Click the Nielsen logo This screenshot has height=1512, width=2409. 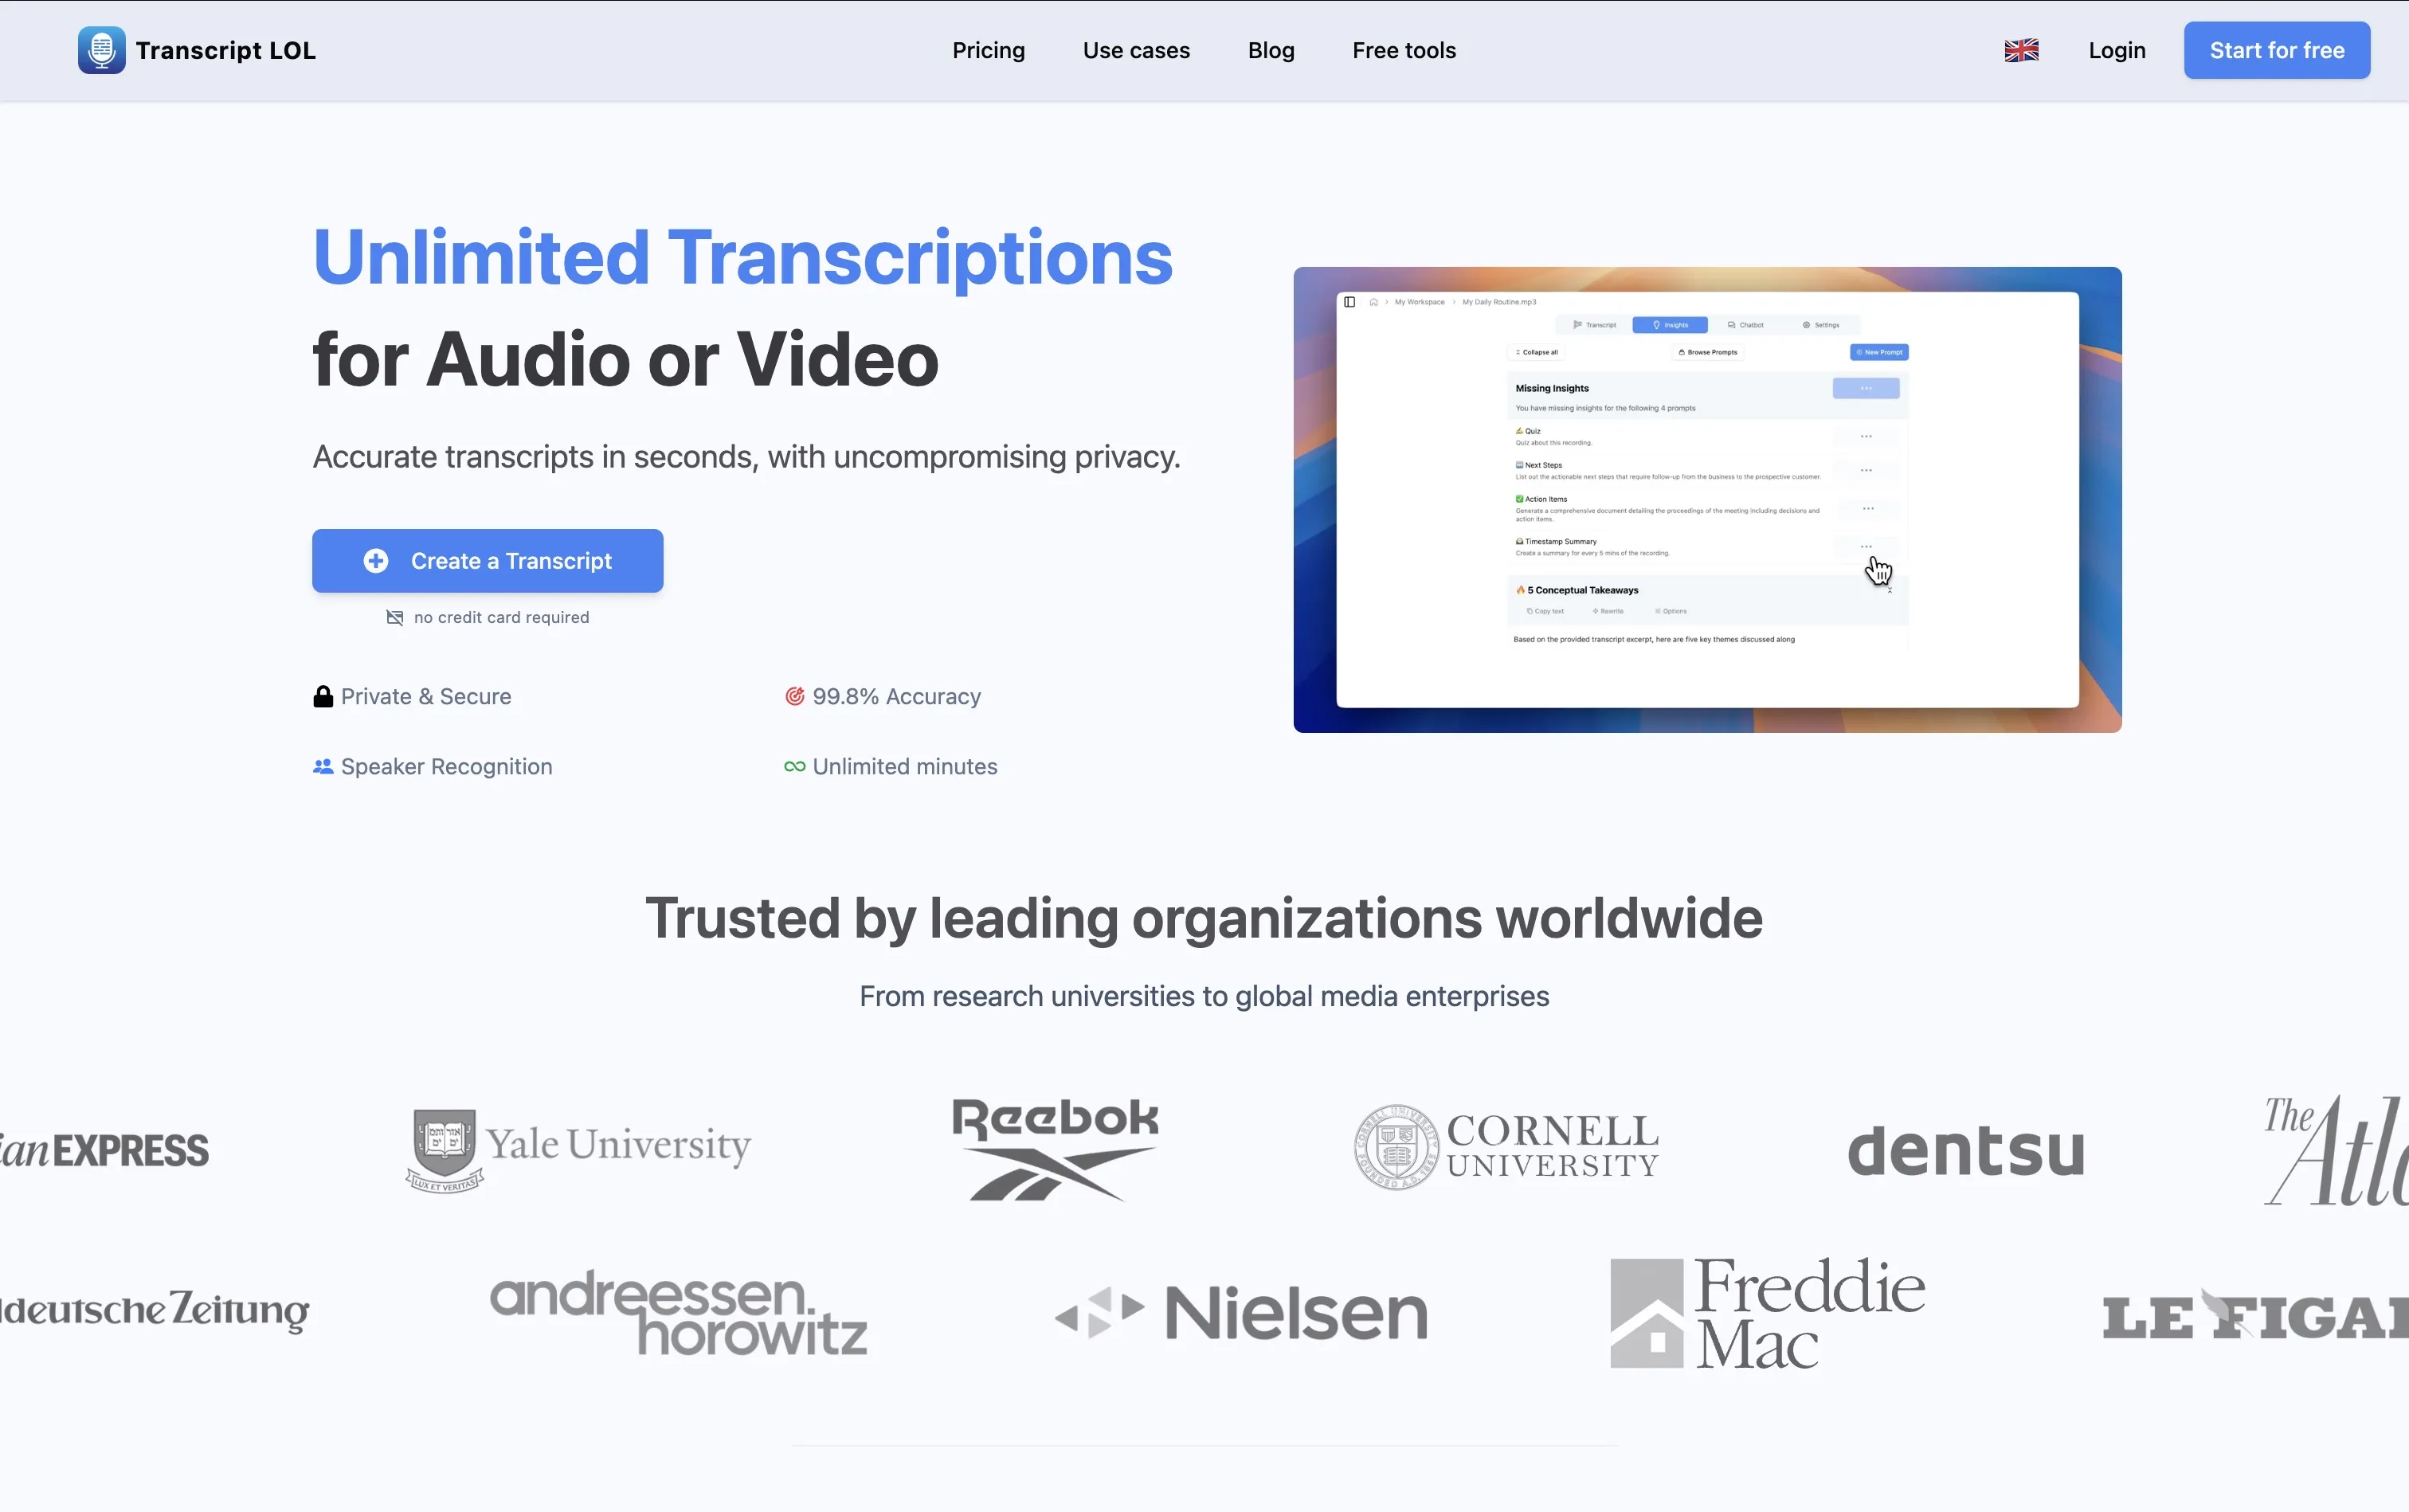click(1241, 1313)
